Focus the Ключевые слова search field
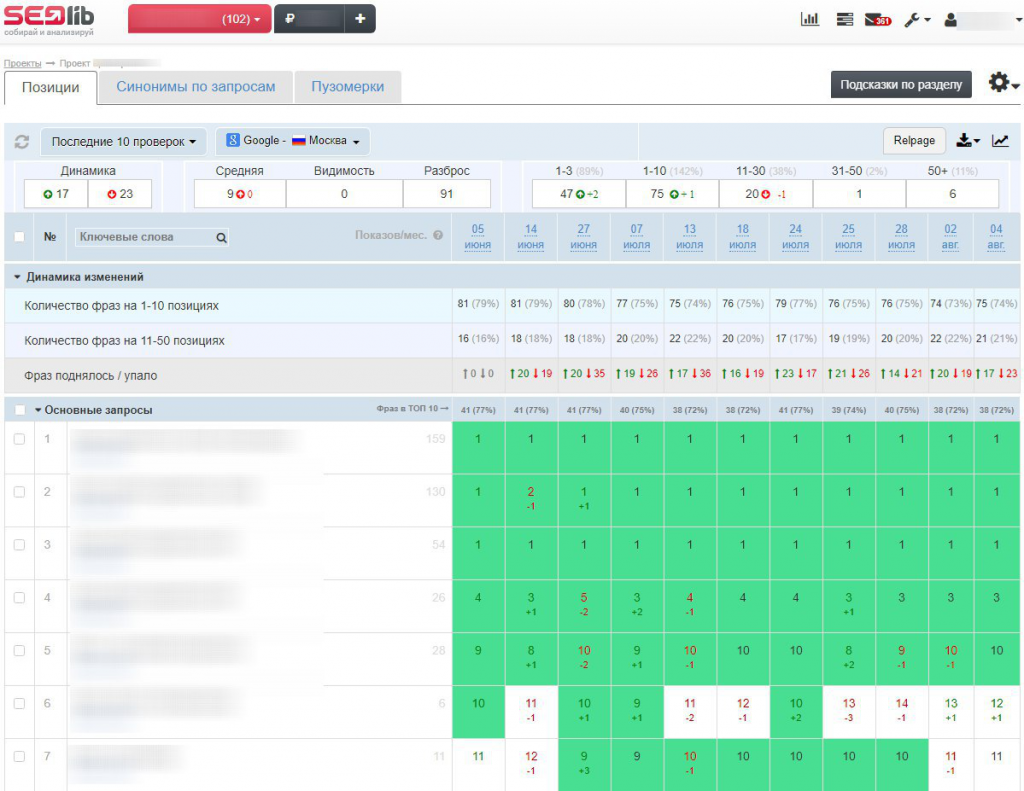Image resolution: width=1024 pixels, height=791 pixels. 153,237
